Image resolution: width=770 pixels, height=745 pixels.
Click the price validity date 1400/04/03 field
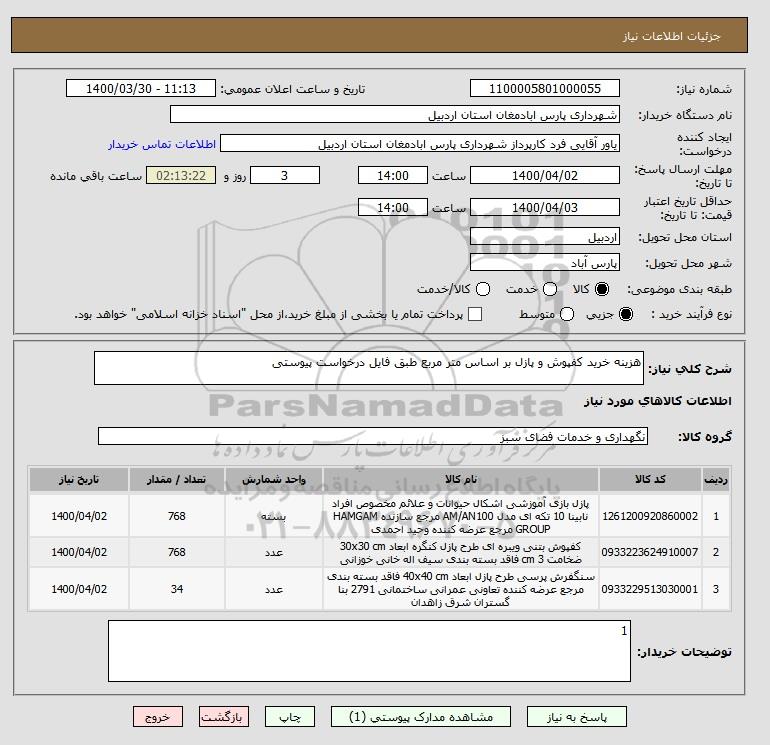545,207
